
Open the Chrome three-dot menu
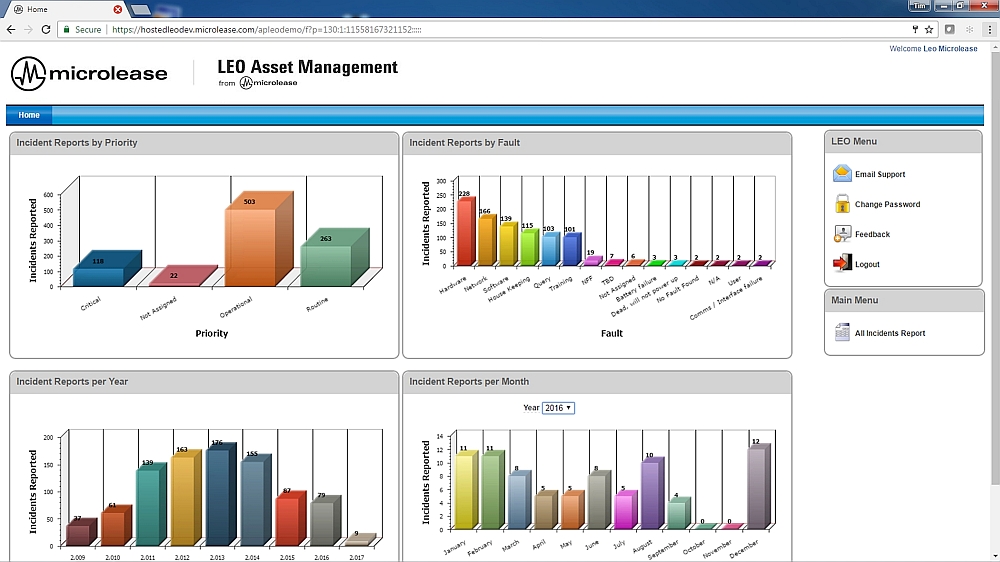coord(988,30)
